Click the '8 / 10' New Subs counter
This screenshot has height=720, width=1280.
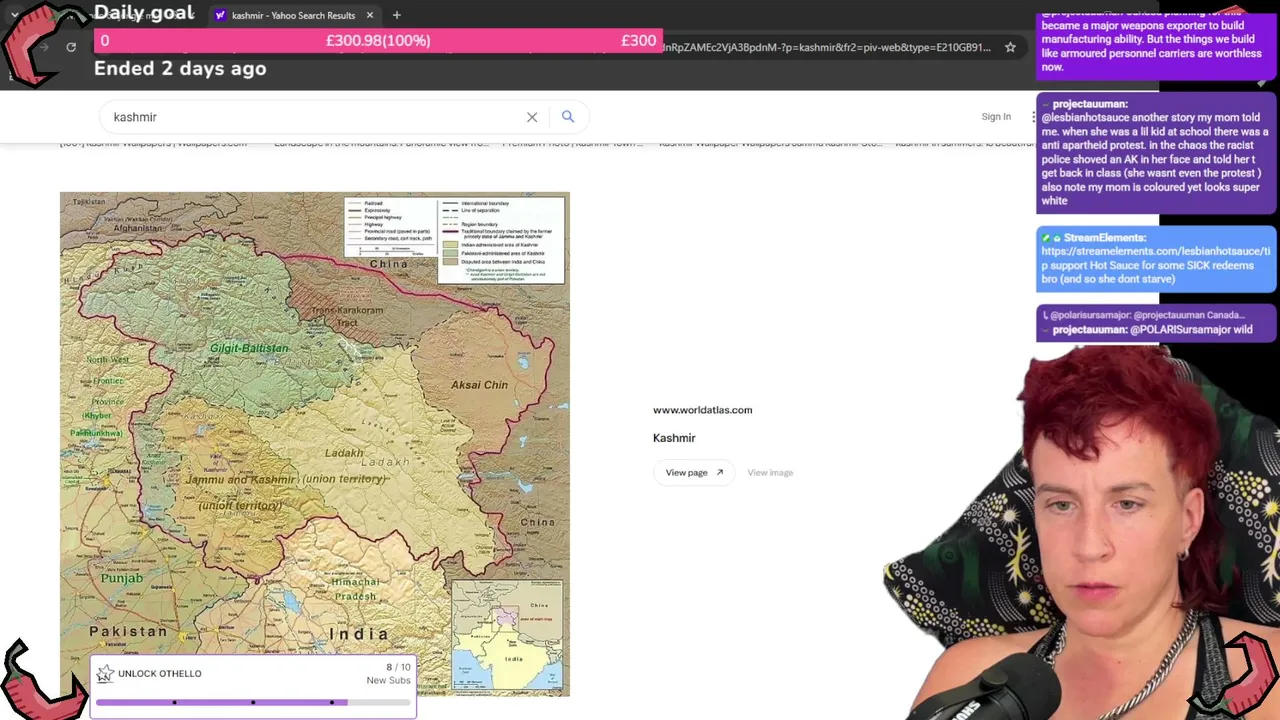point(398,667)
